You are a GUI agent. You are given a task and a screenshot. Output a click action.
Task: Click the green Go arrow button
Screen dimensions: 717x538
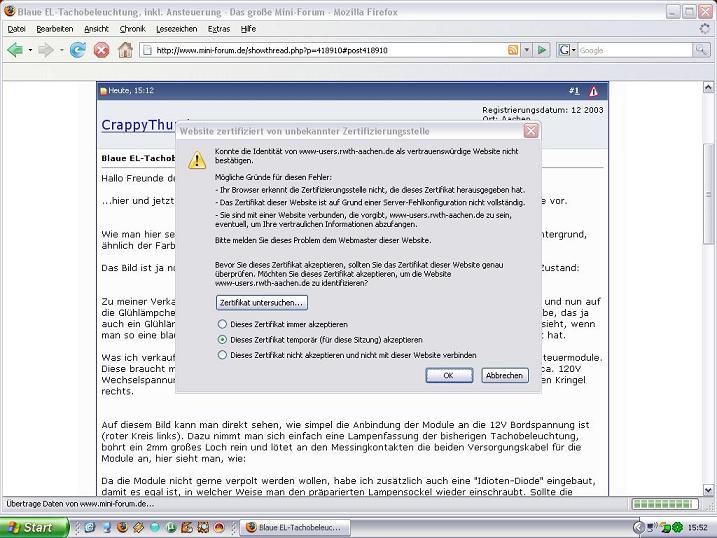(542, 49)
